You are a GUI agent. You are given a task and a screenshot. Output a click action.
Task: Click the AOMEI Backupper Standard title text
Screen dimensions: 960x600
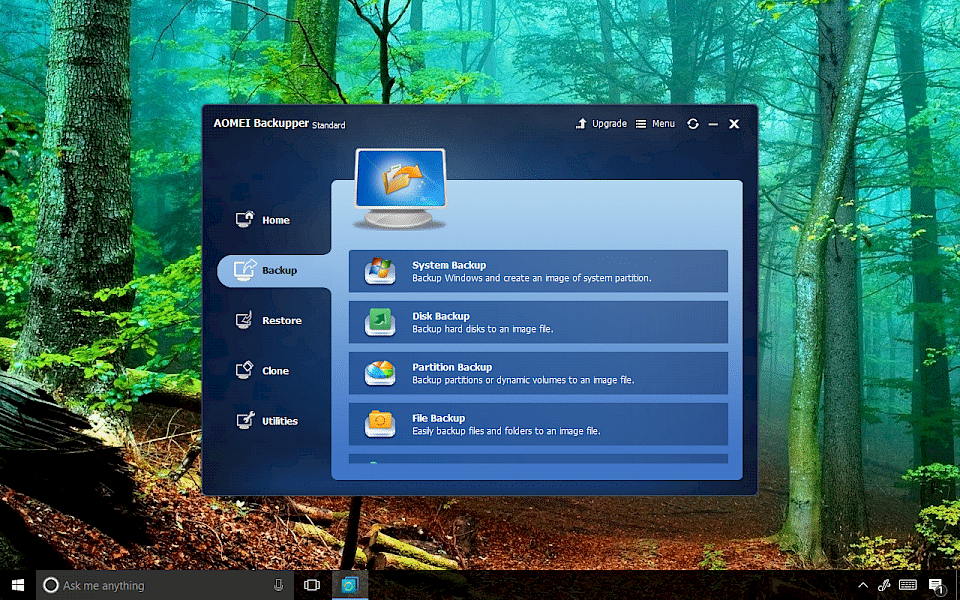279,124
